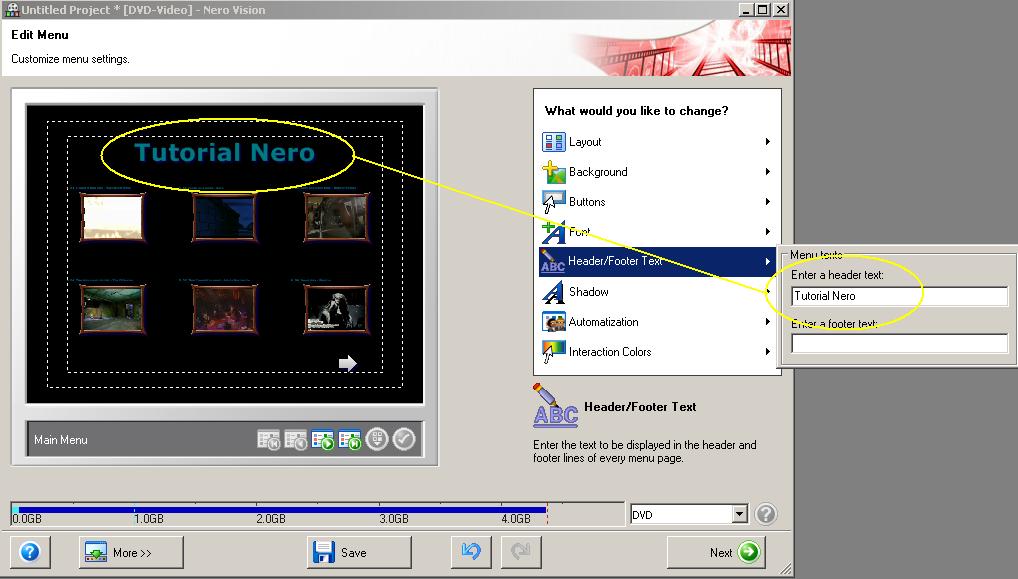Click the 4.0GB capacity label
The image size is (1018, 579).
tap(515, 519)
